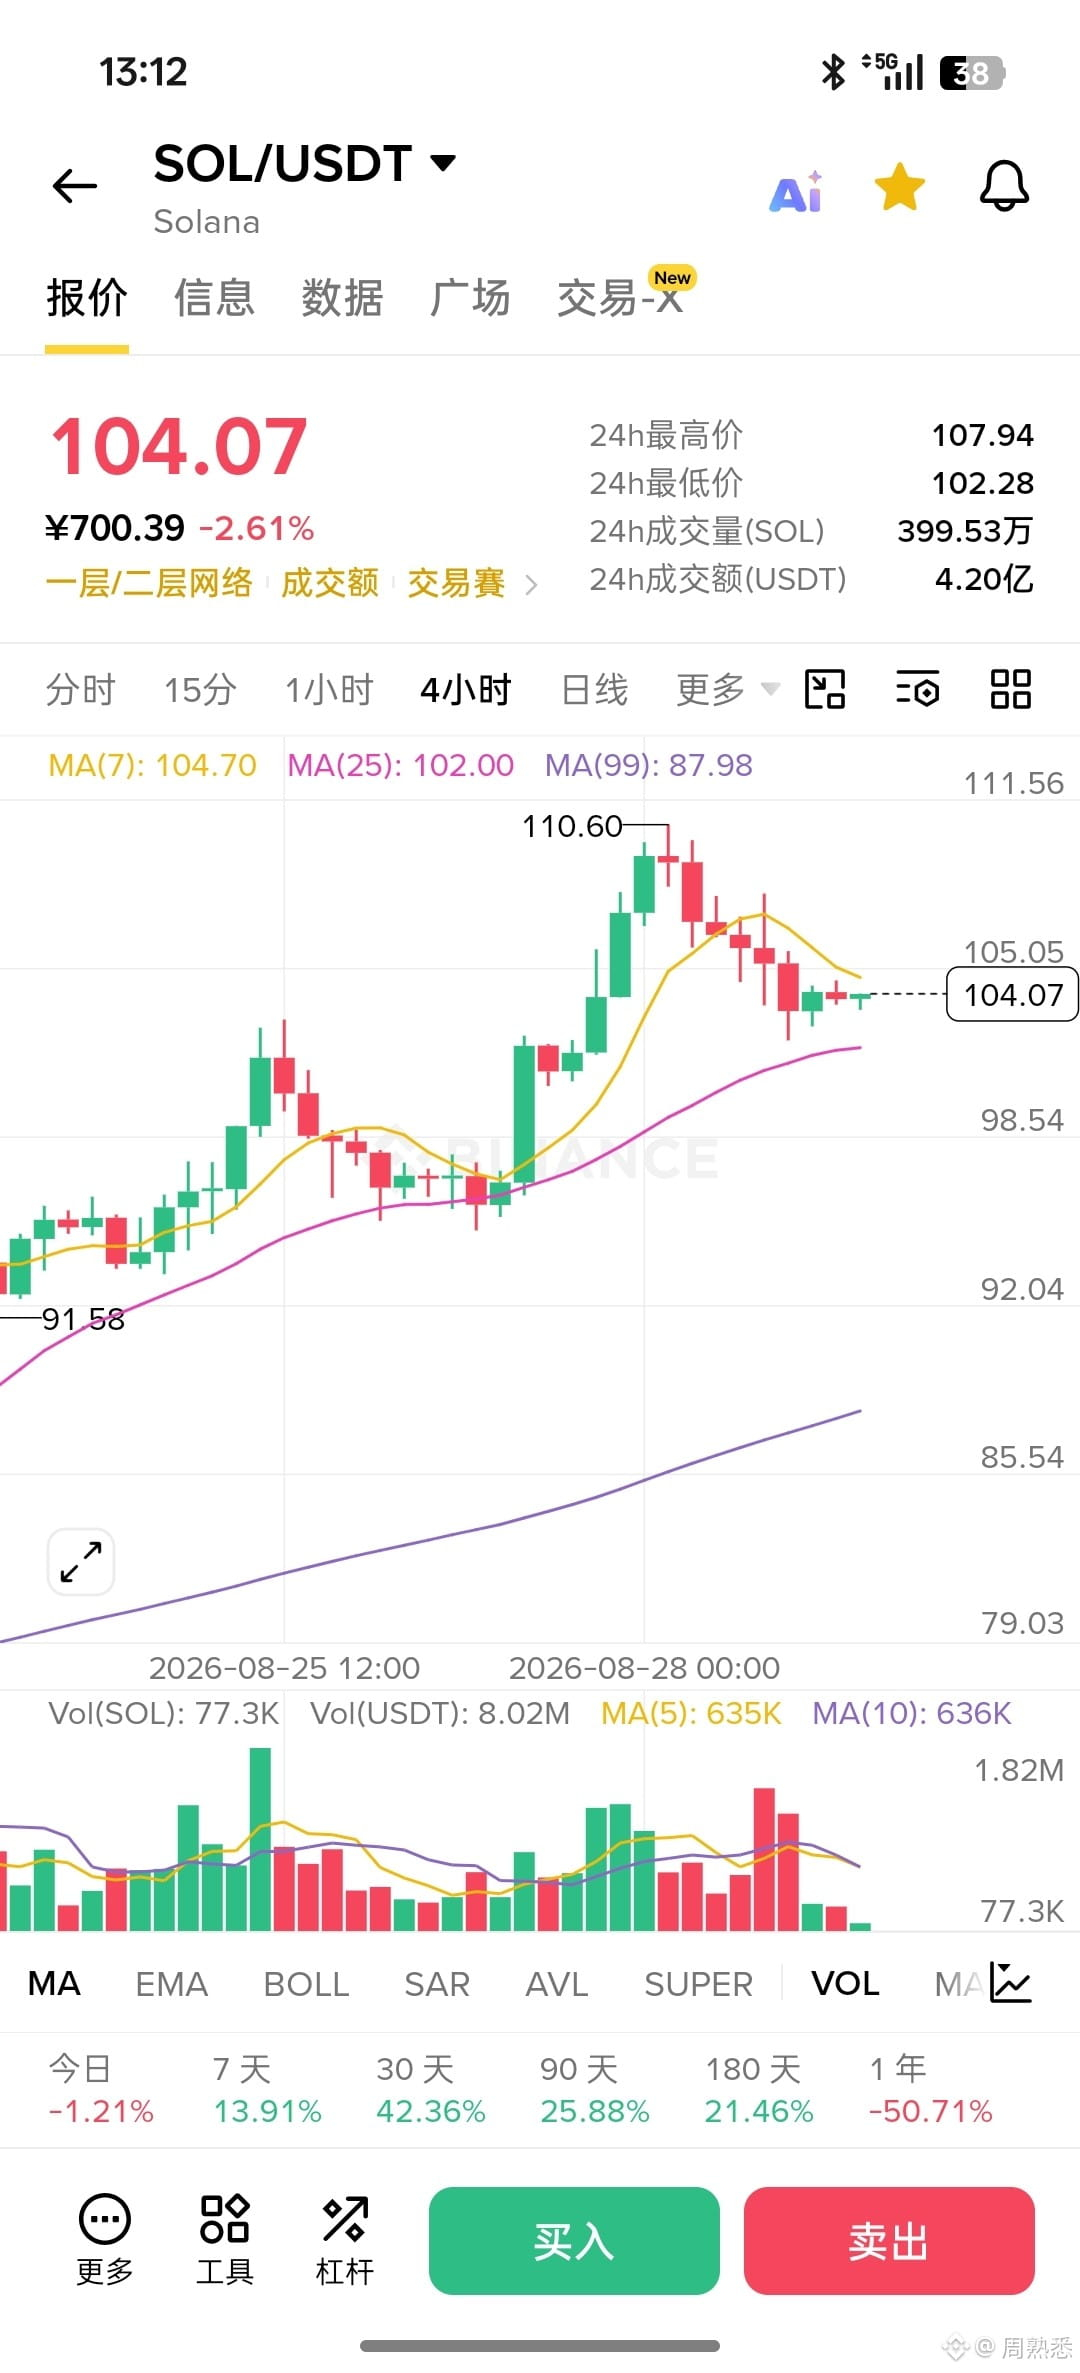The image size is (1080, 2373).
Task: Open the 更多 menu icon
Action: 105,2240
